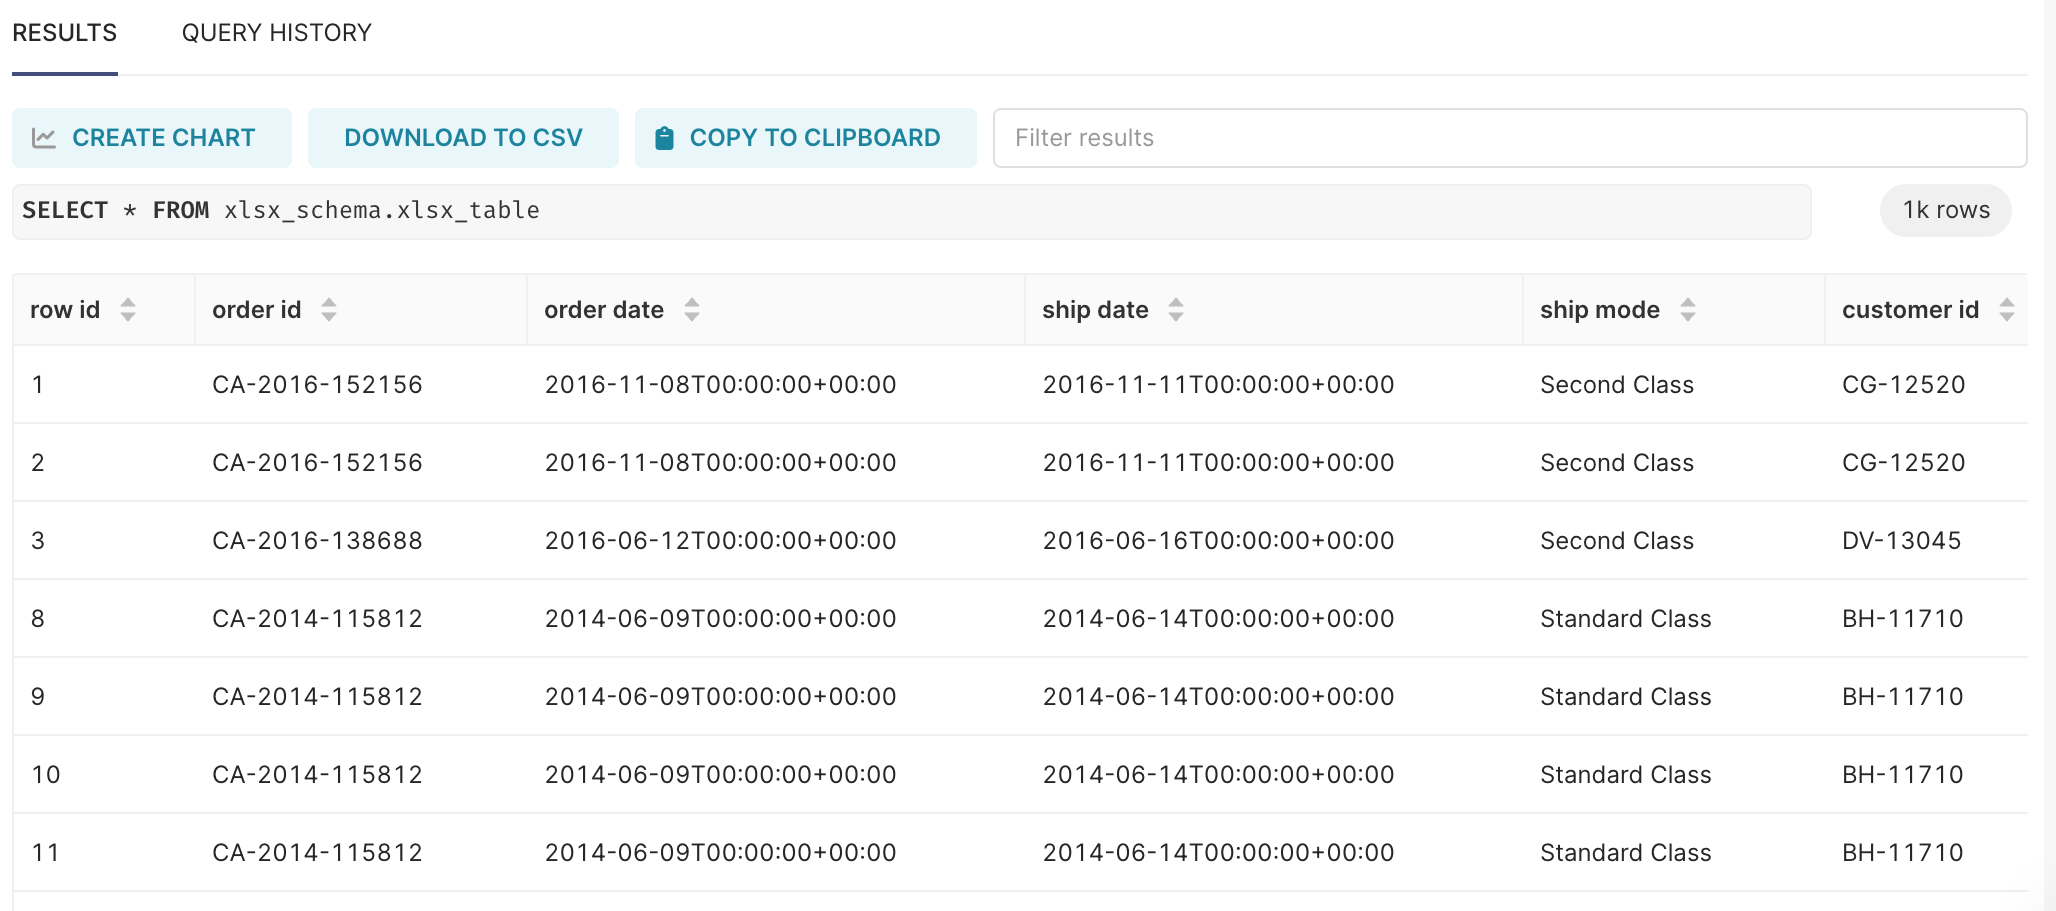The image size is (2056, 911).
Task: Click the 'ship date' column header text
Action: [x=1095, y=310]
